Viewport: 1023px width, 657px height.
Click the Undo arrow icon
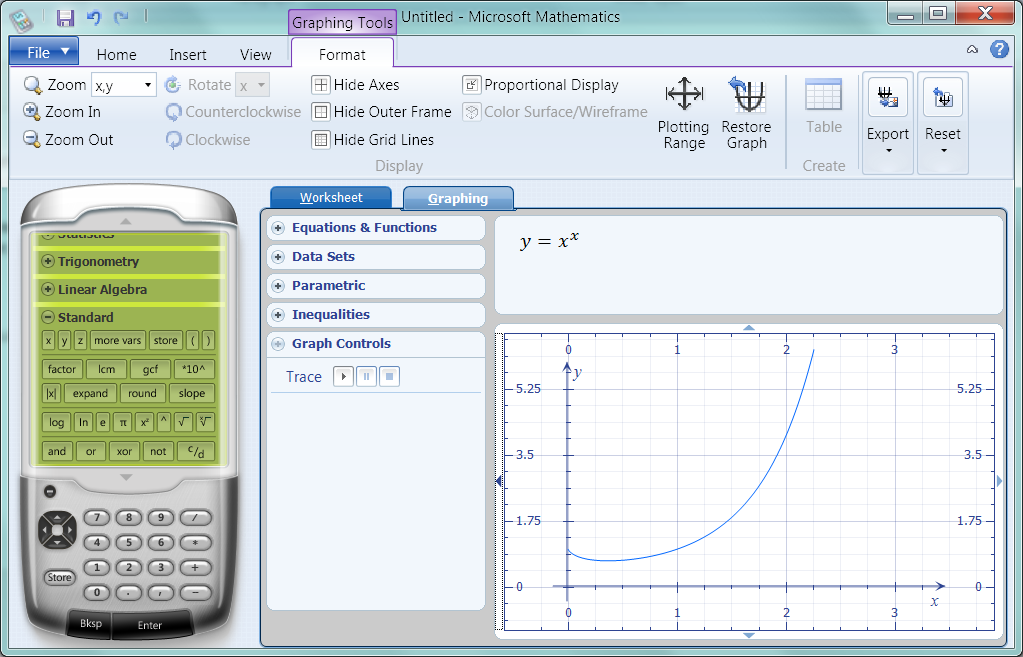(94, 17)
